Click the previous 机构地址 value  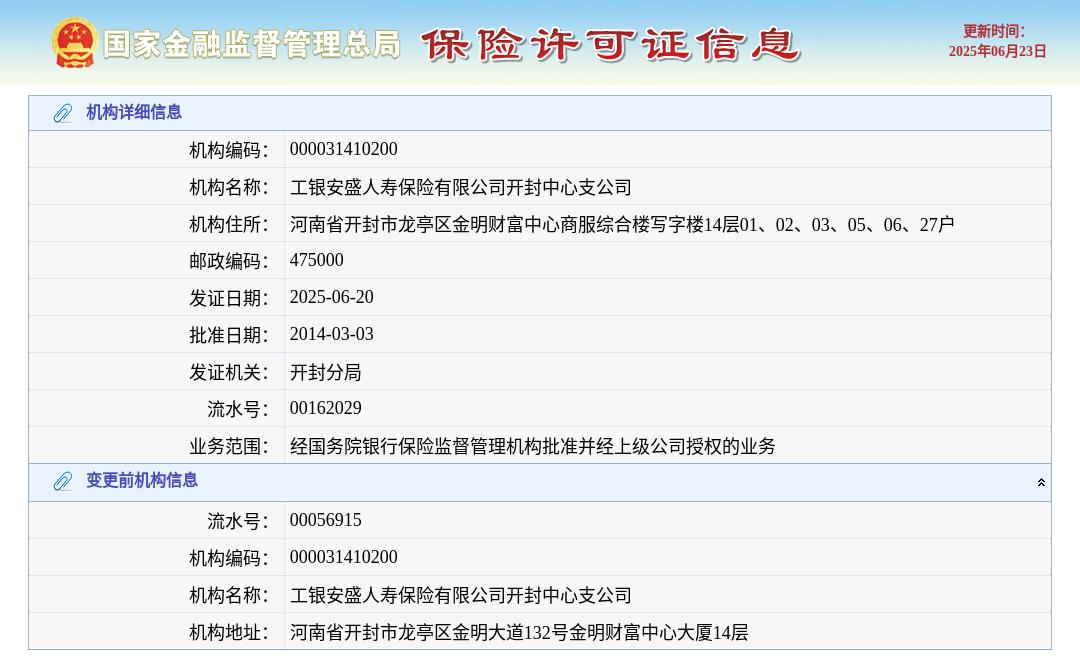tap(519, 632)
